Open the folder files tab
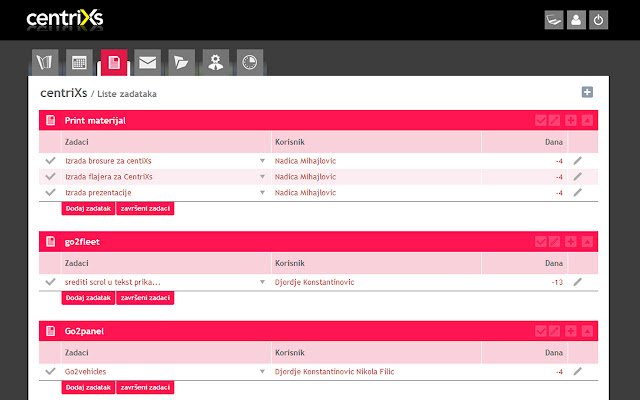Viewport: 640px width, 400px height. coord(182,62)
